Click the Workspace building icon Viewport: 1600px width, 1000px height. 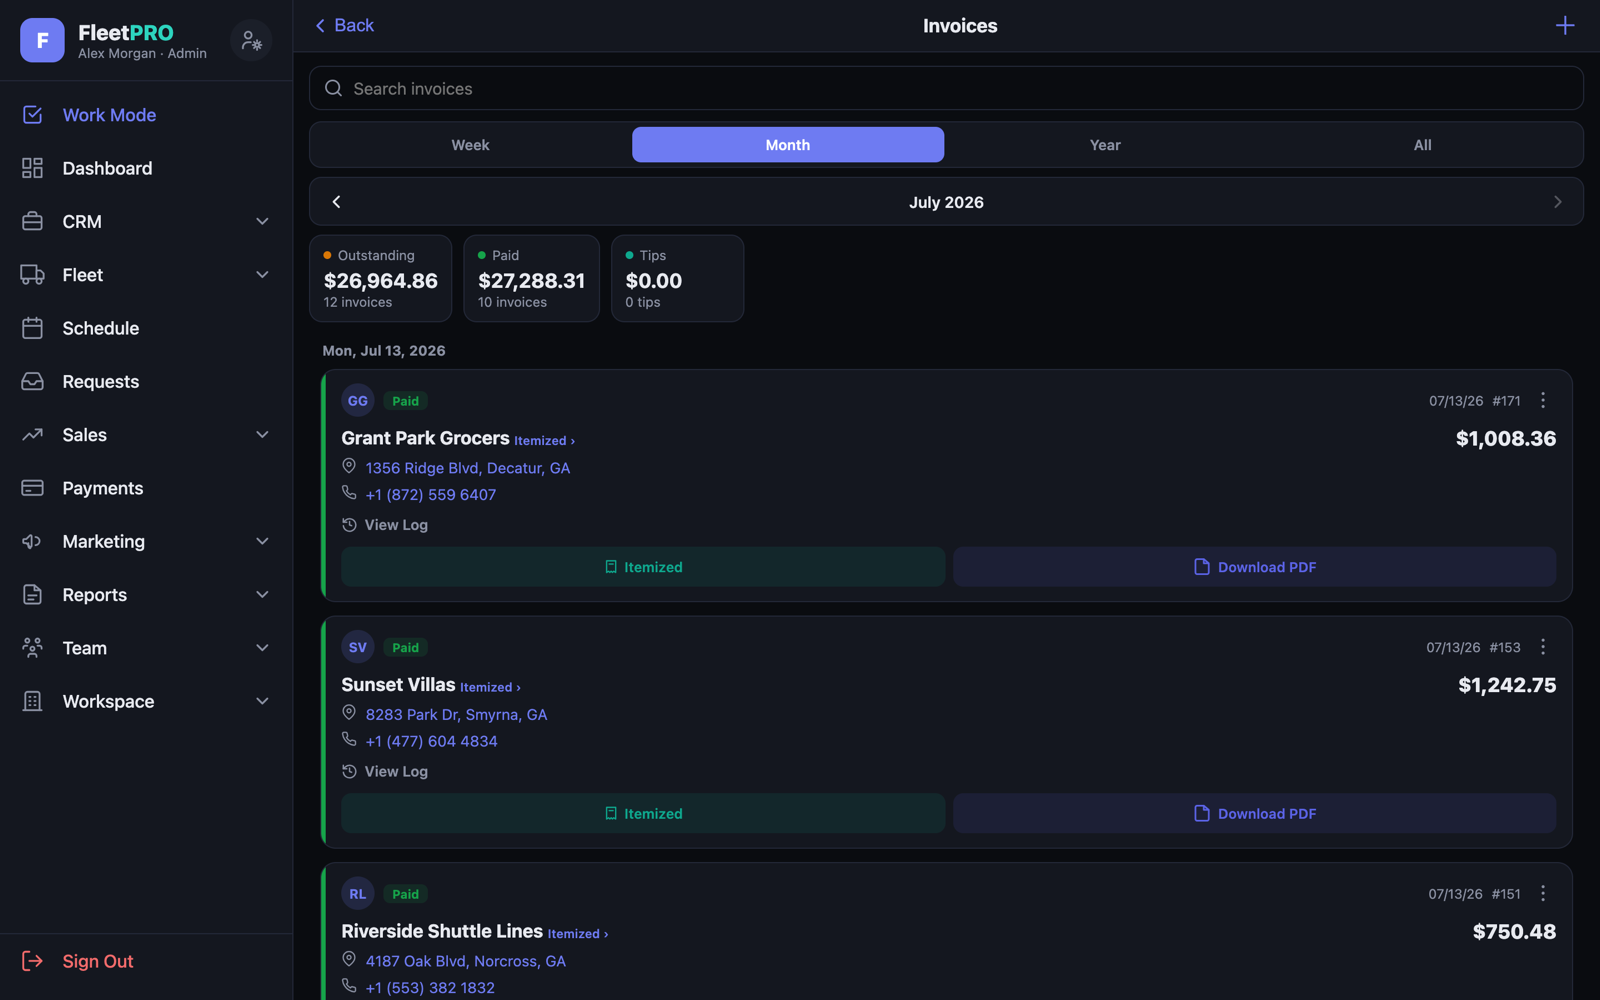coord(32,701)
